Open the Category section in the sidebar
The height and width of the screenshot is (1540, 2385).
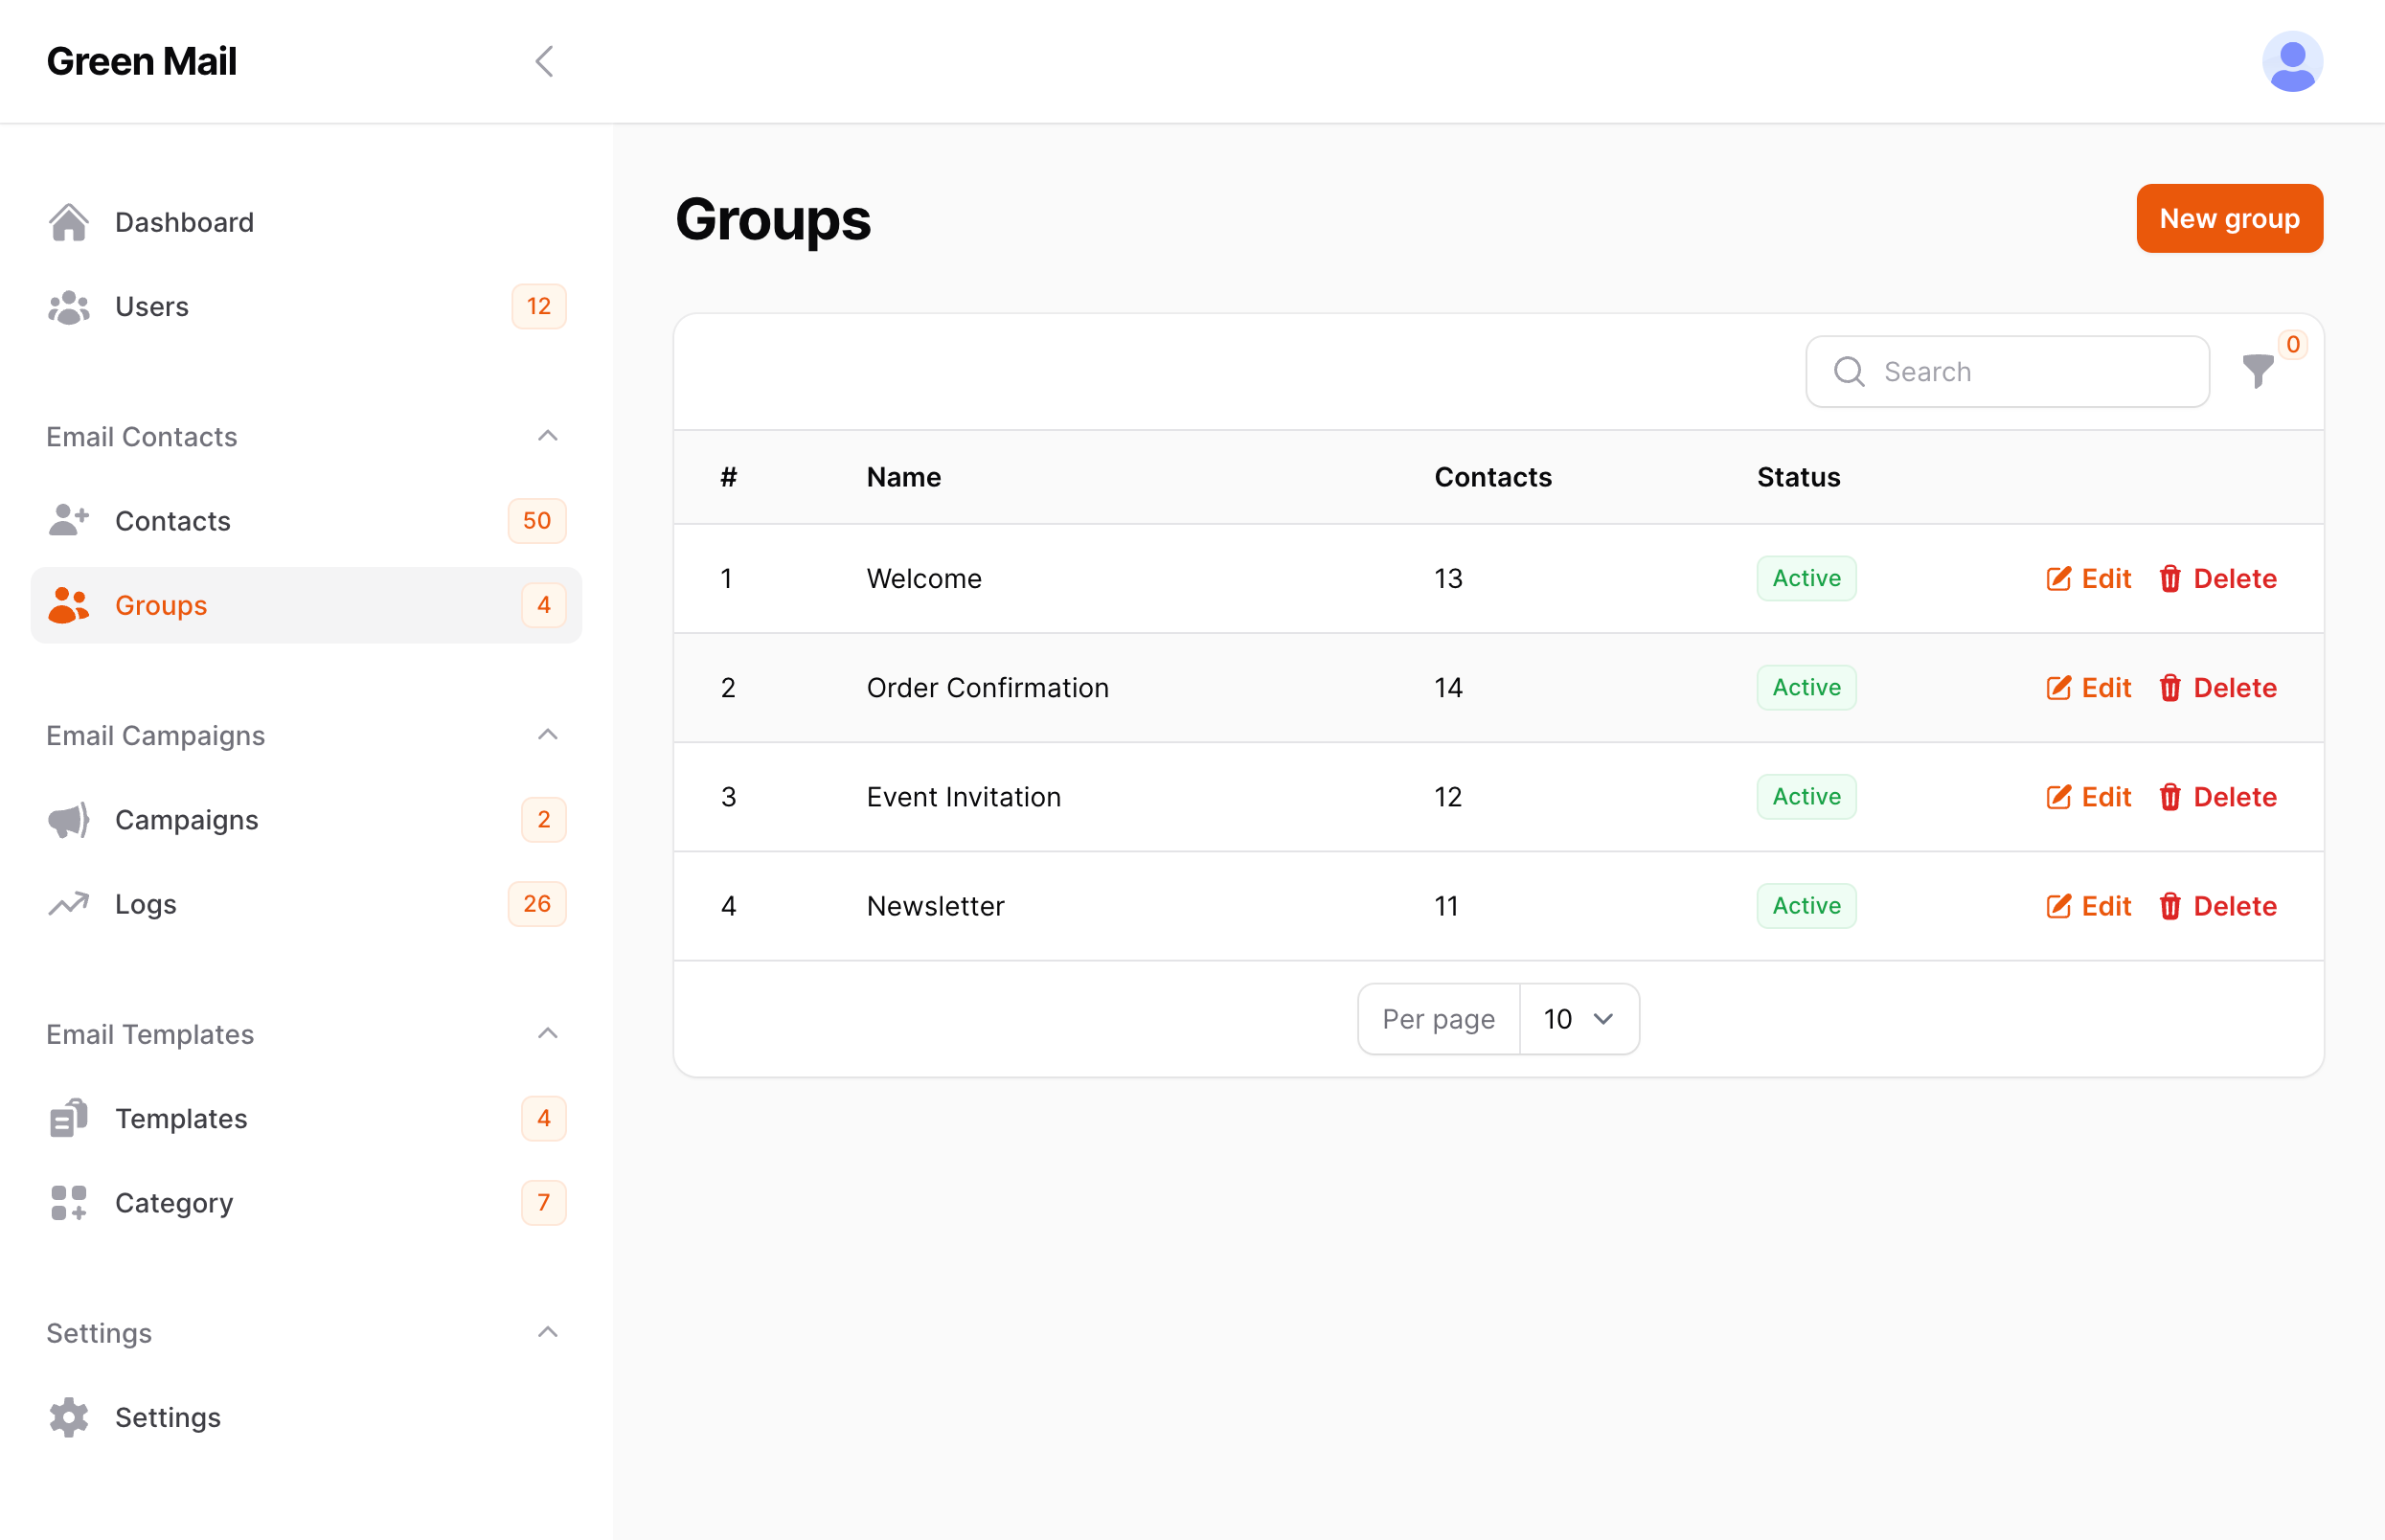click(x=173, y=1202)
